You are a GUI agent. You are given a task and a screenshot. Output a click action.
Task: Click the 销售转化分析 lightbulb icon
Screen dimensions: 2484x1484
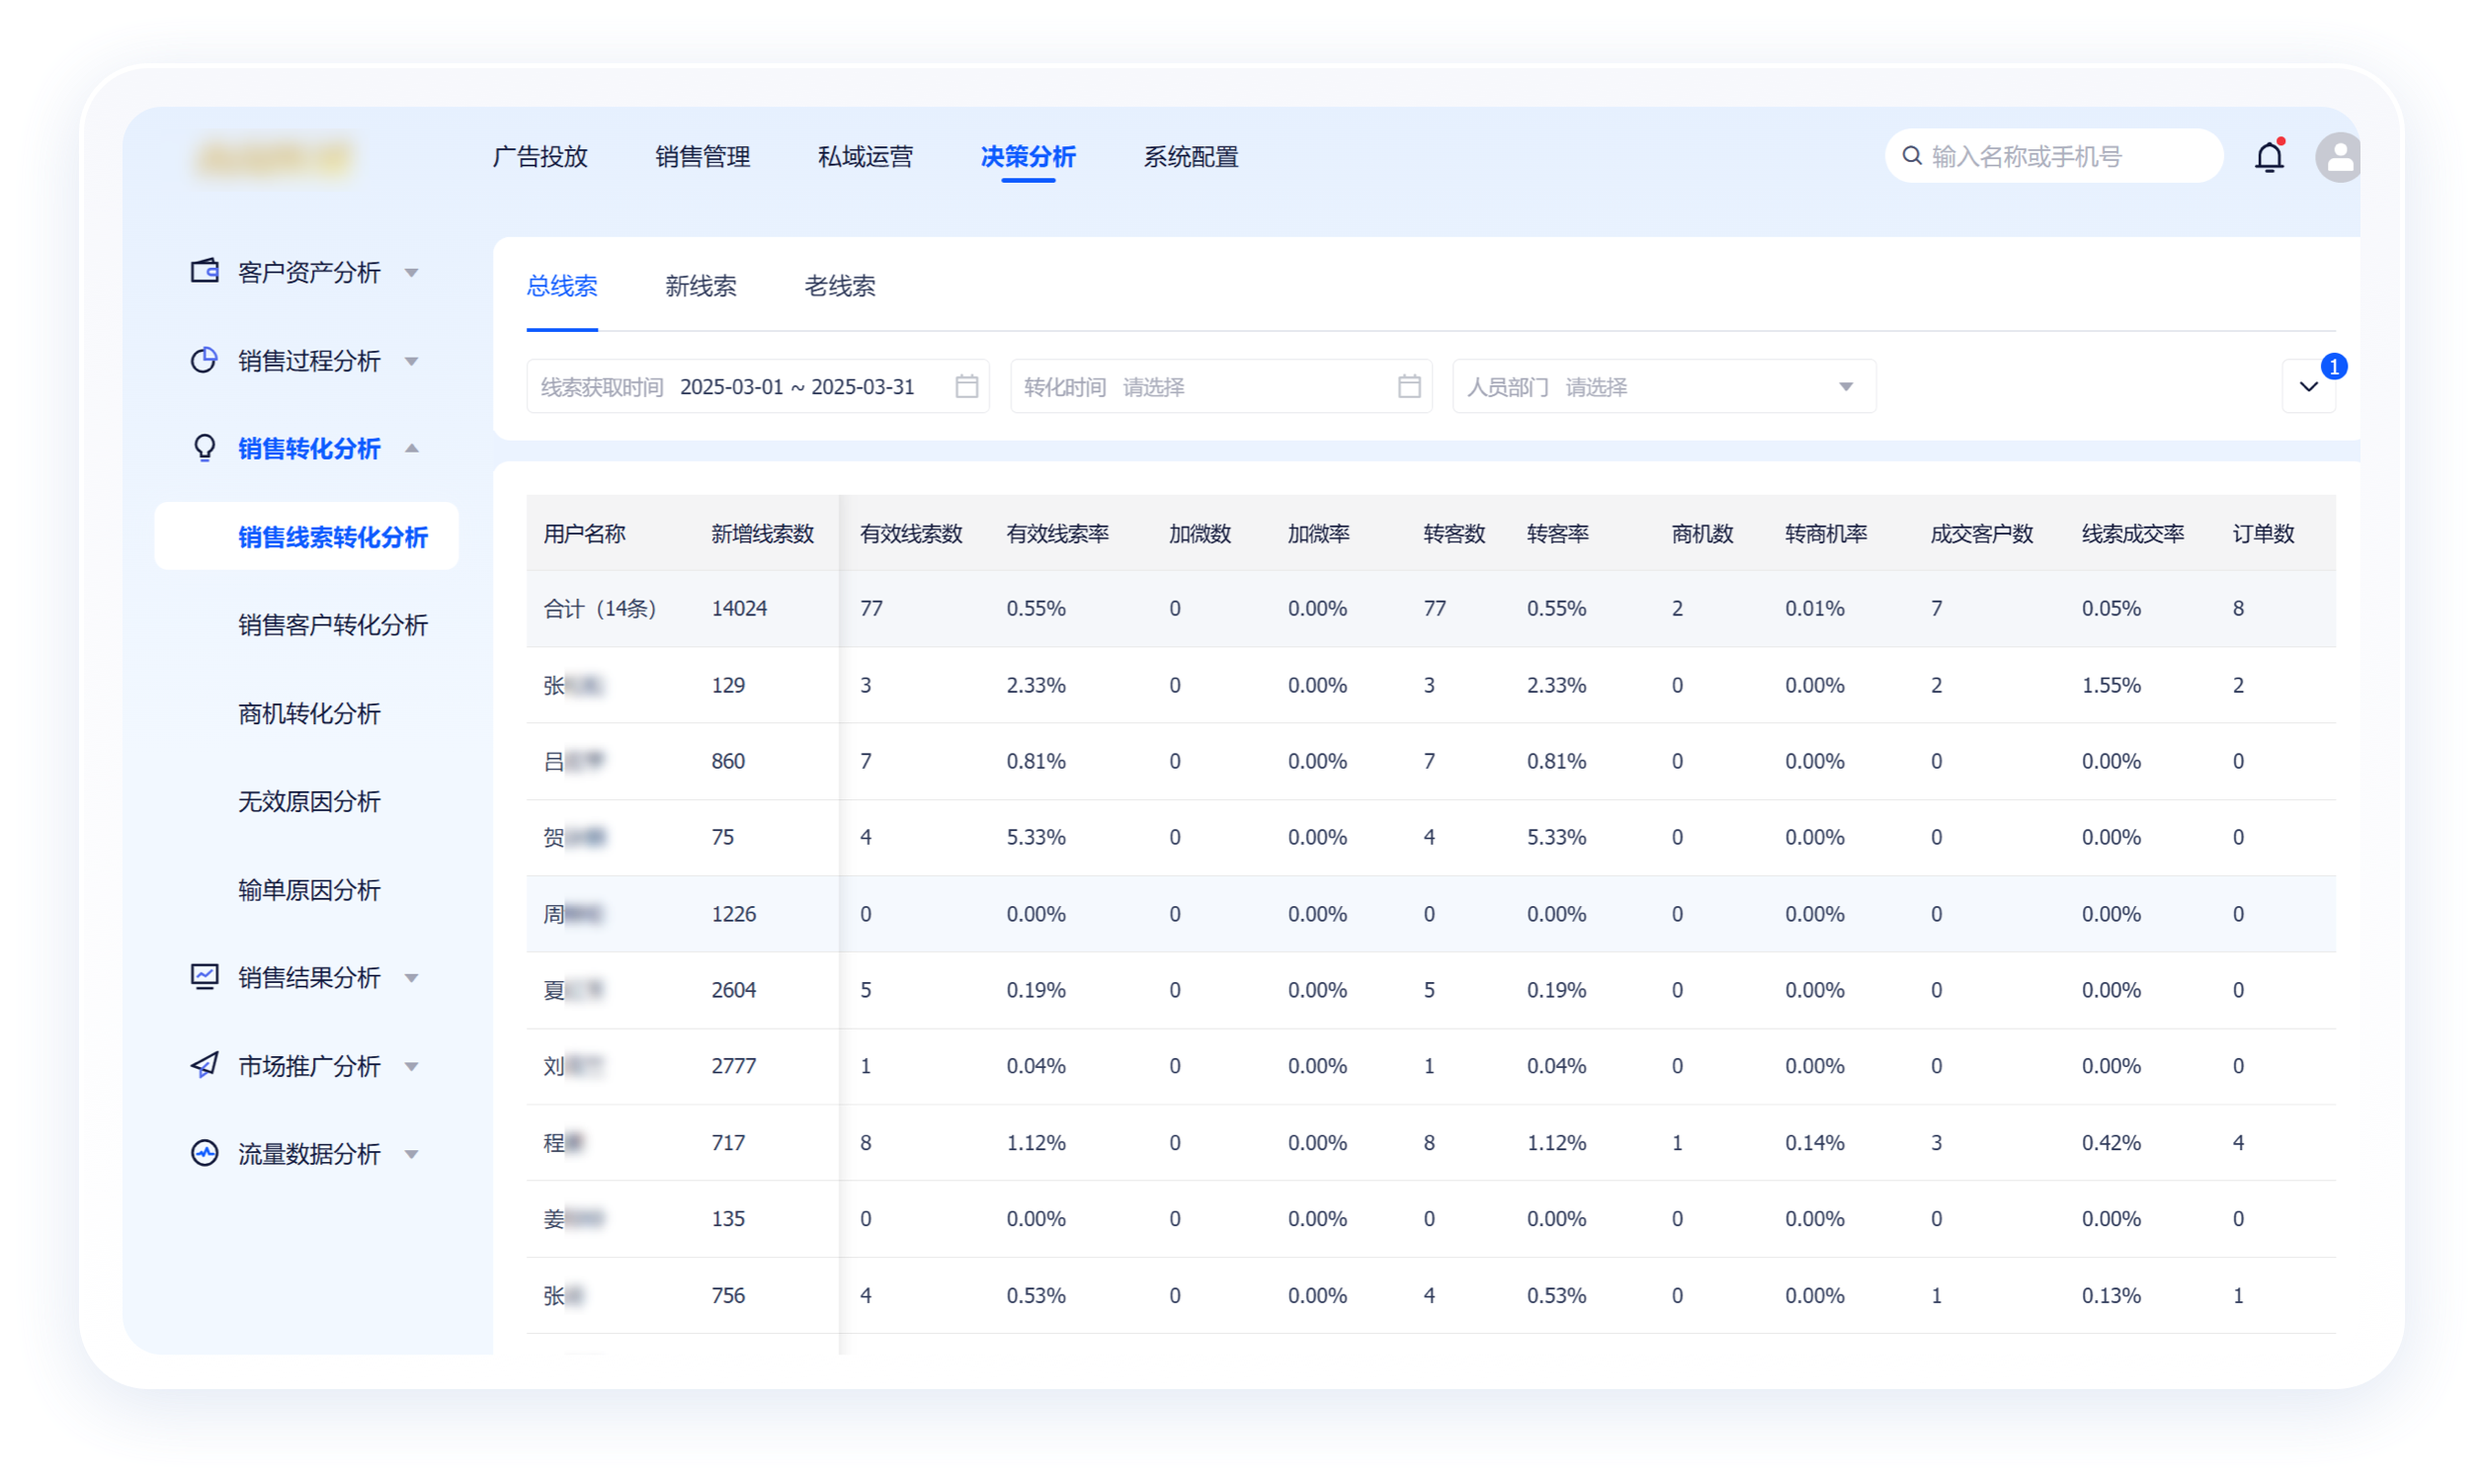(x=203, y=448)
